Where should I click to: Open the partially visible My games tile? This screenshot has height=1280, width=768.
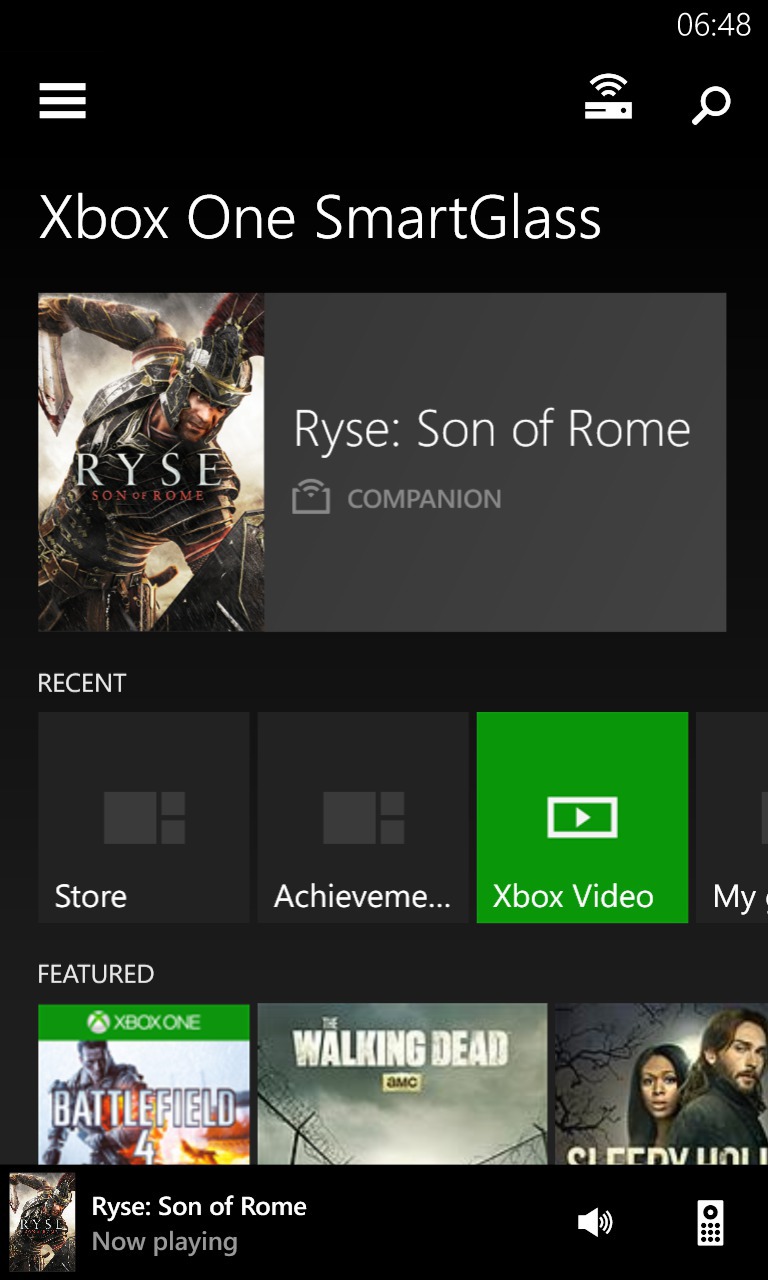click(x=732, y=817)
